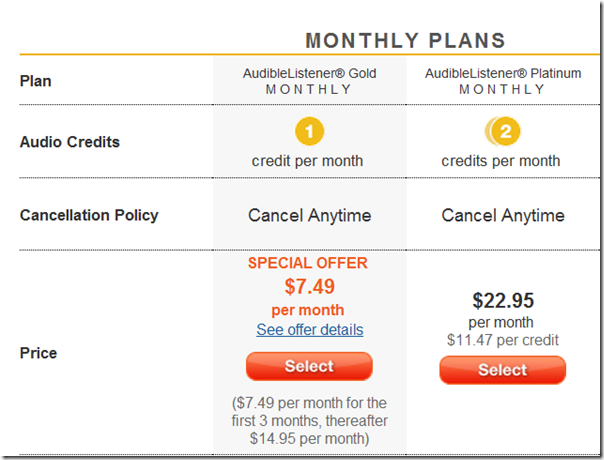
Task: Click the single credit gold coin icon
Action: [x=309, y=131]
